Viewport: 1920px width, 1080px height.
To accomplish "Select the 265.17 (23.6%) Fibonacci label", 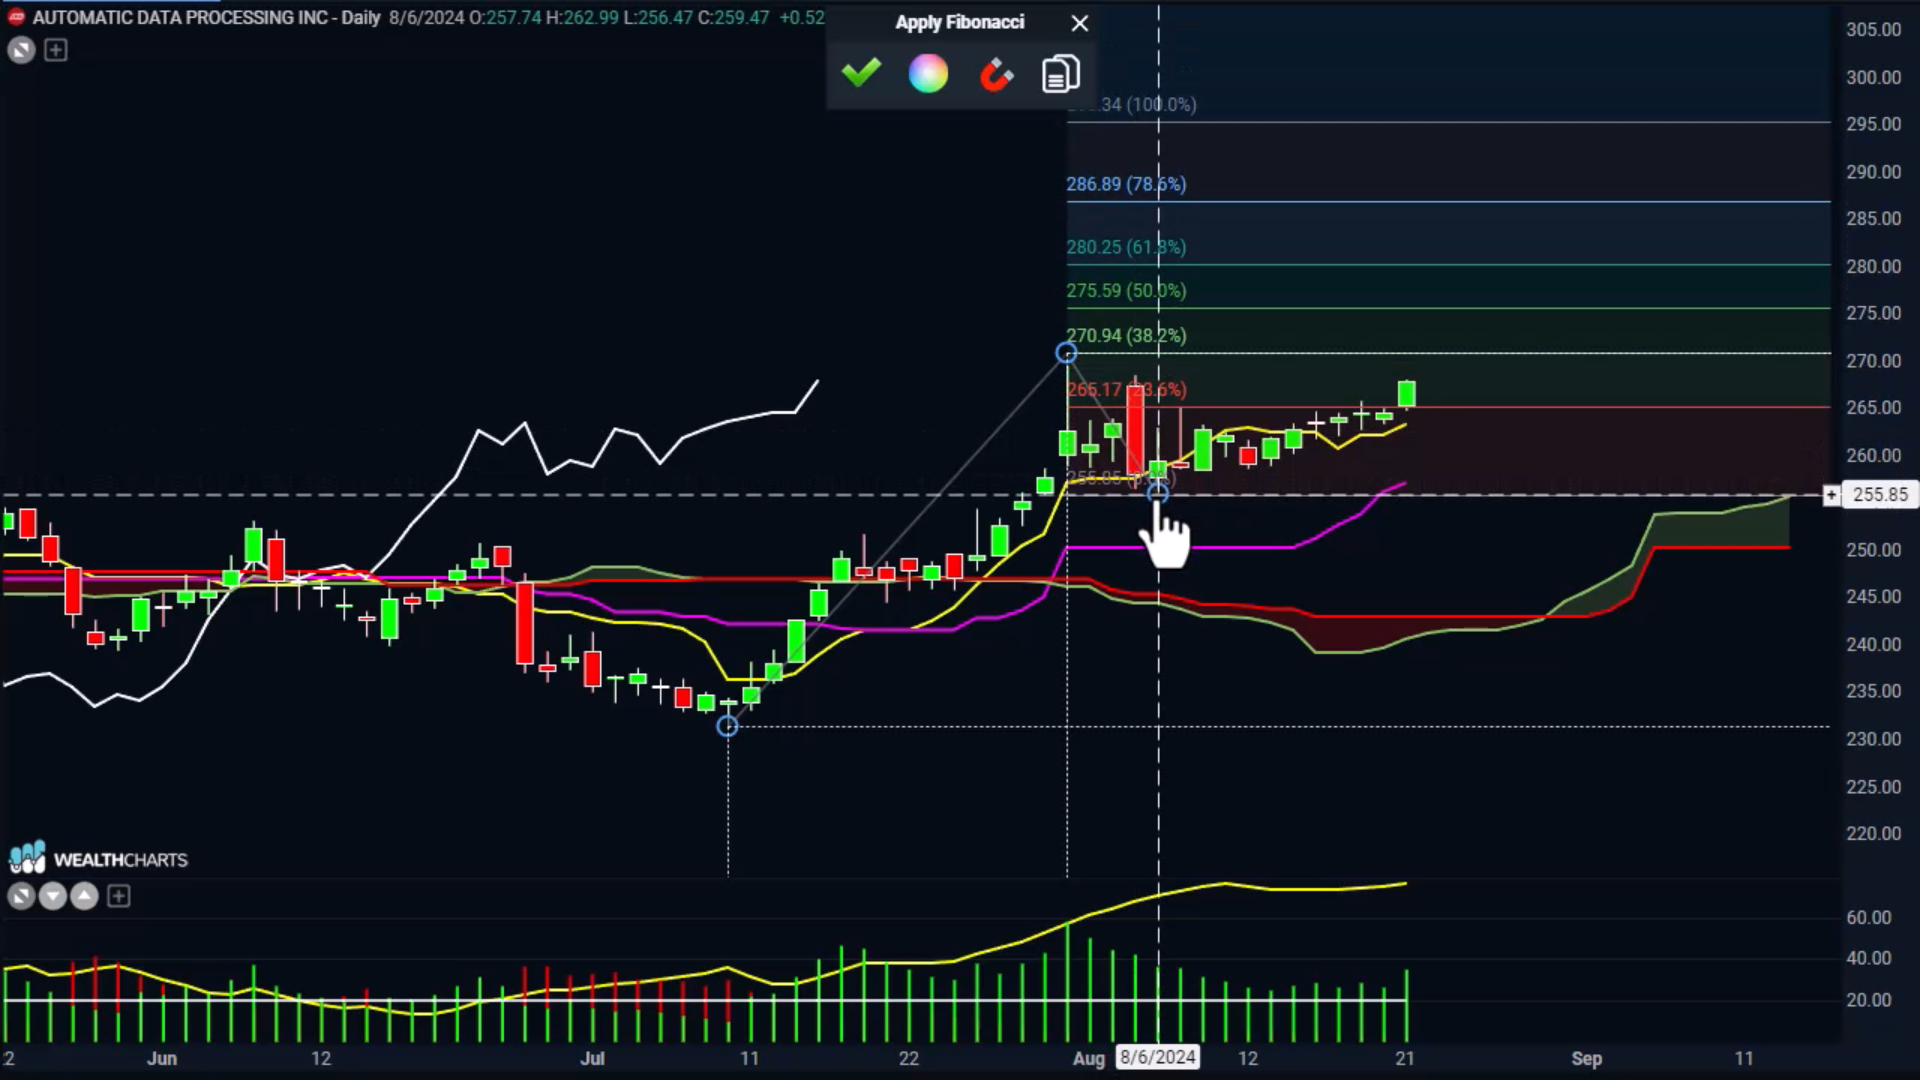I will tap(1126, 389).
